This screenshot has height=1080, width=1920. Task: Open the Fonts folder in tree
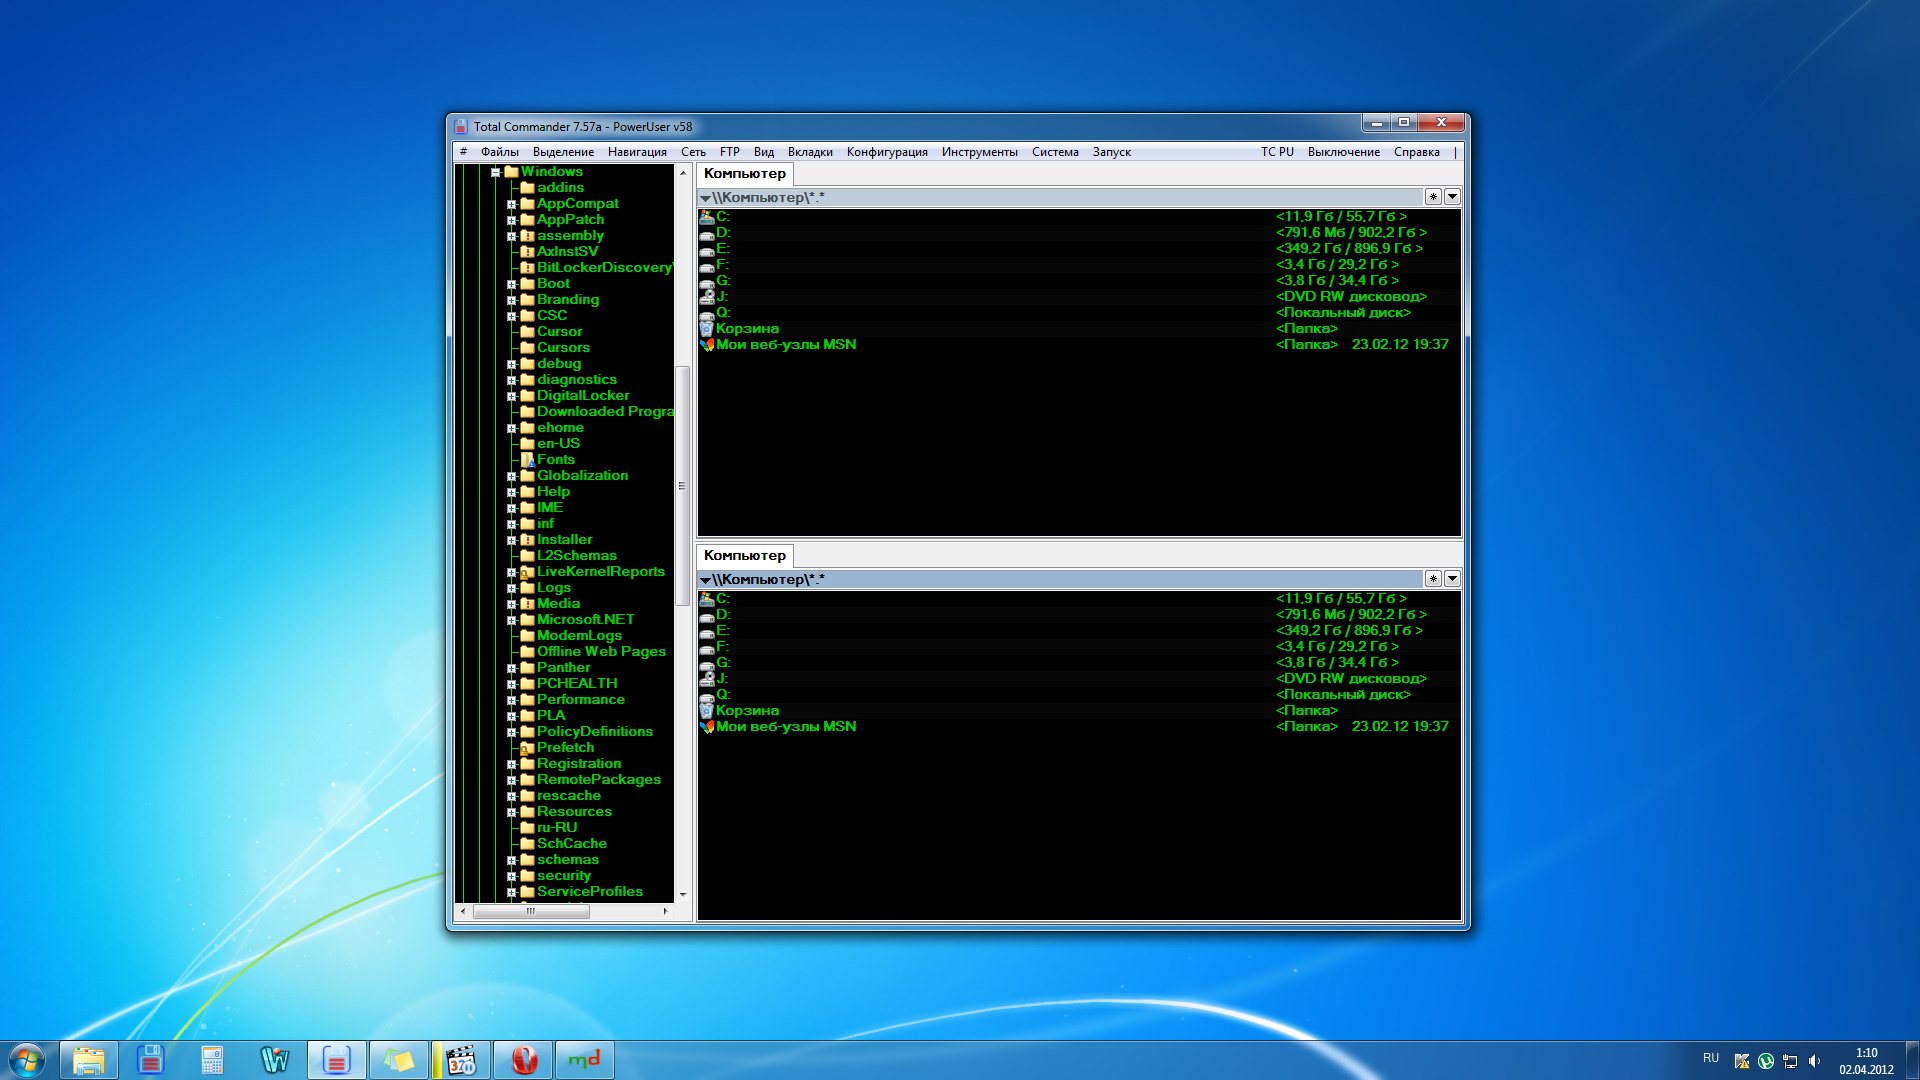555,460
